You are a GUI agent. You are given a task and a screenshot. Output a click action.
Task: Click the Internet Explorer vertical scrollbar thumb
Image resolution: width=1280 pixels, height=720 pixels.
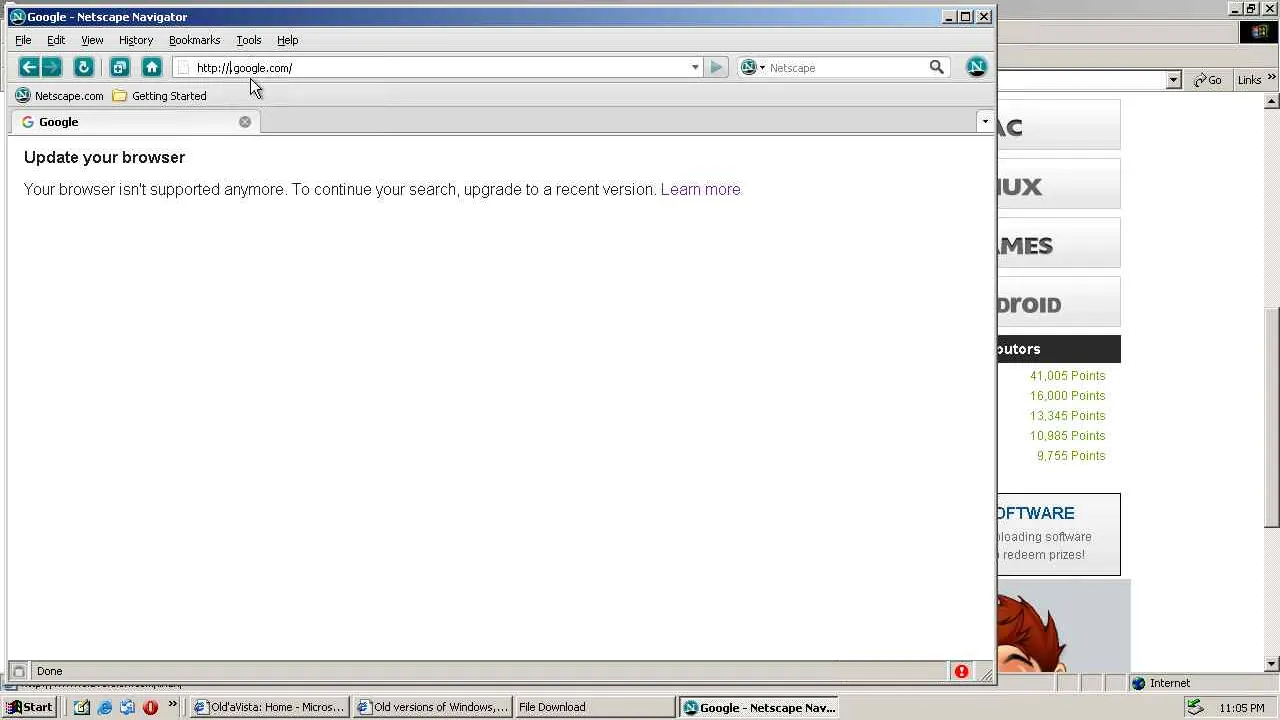tap(1272, 418)
